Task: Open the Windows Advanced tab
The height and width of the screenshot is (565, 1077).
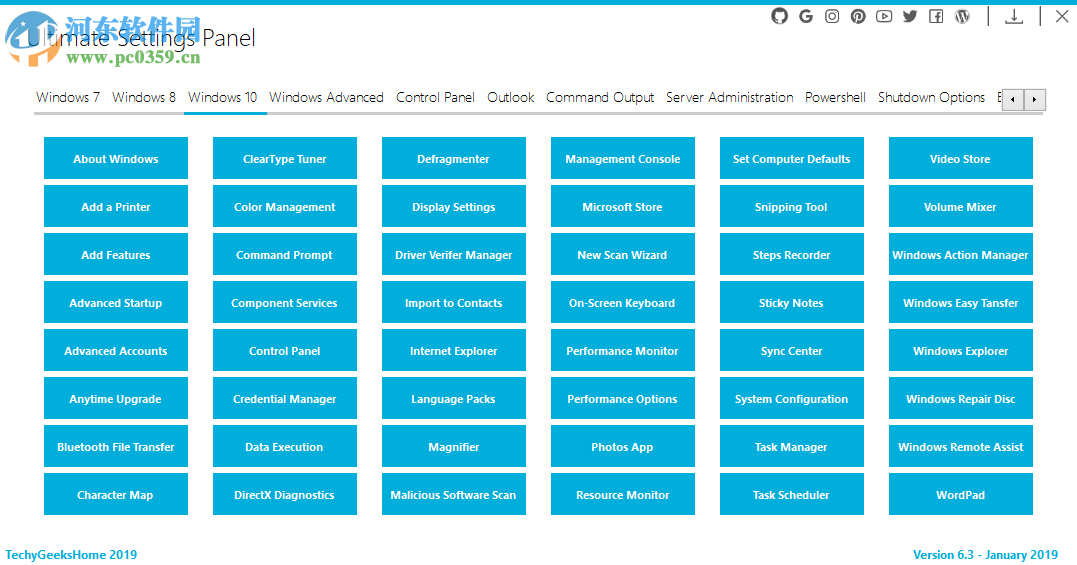Action: (326, 97)
